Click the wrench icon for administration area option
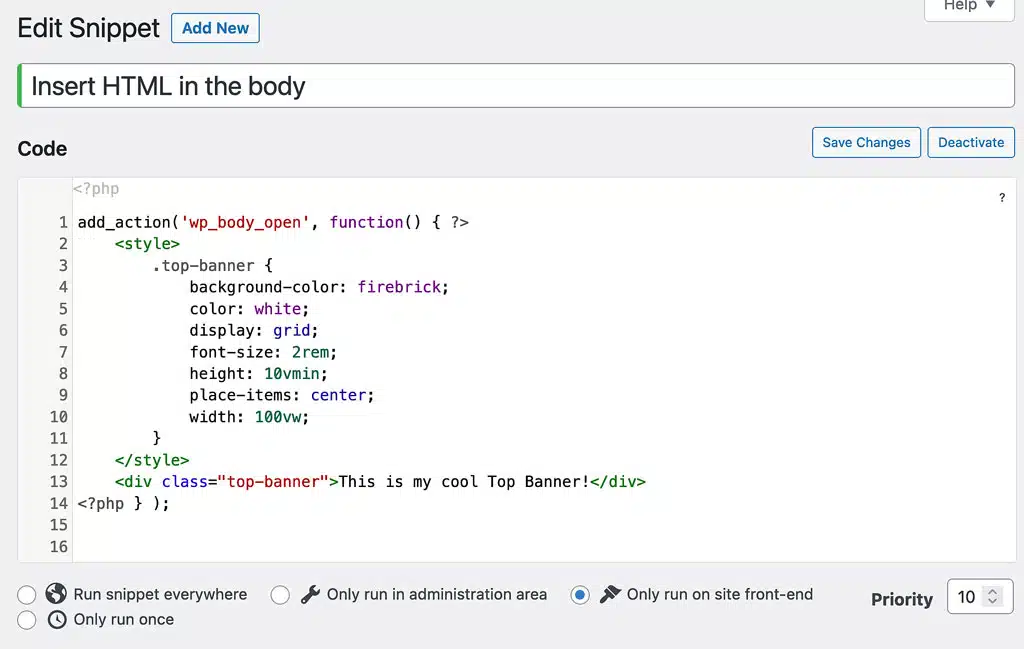This screenshot has height=649, width=1024. [310, 594]
